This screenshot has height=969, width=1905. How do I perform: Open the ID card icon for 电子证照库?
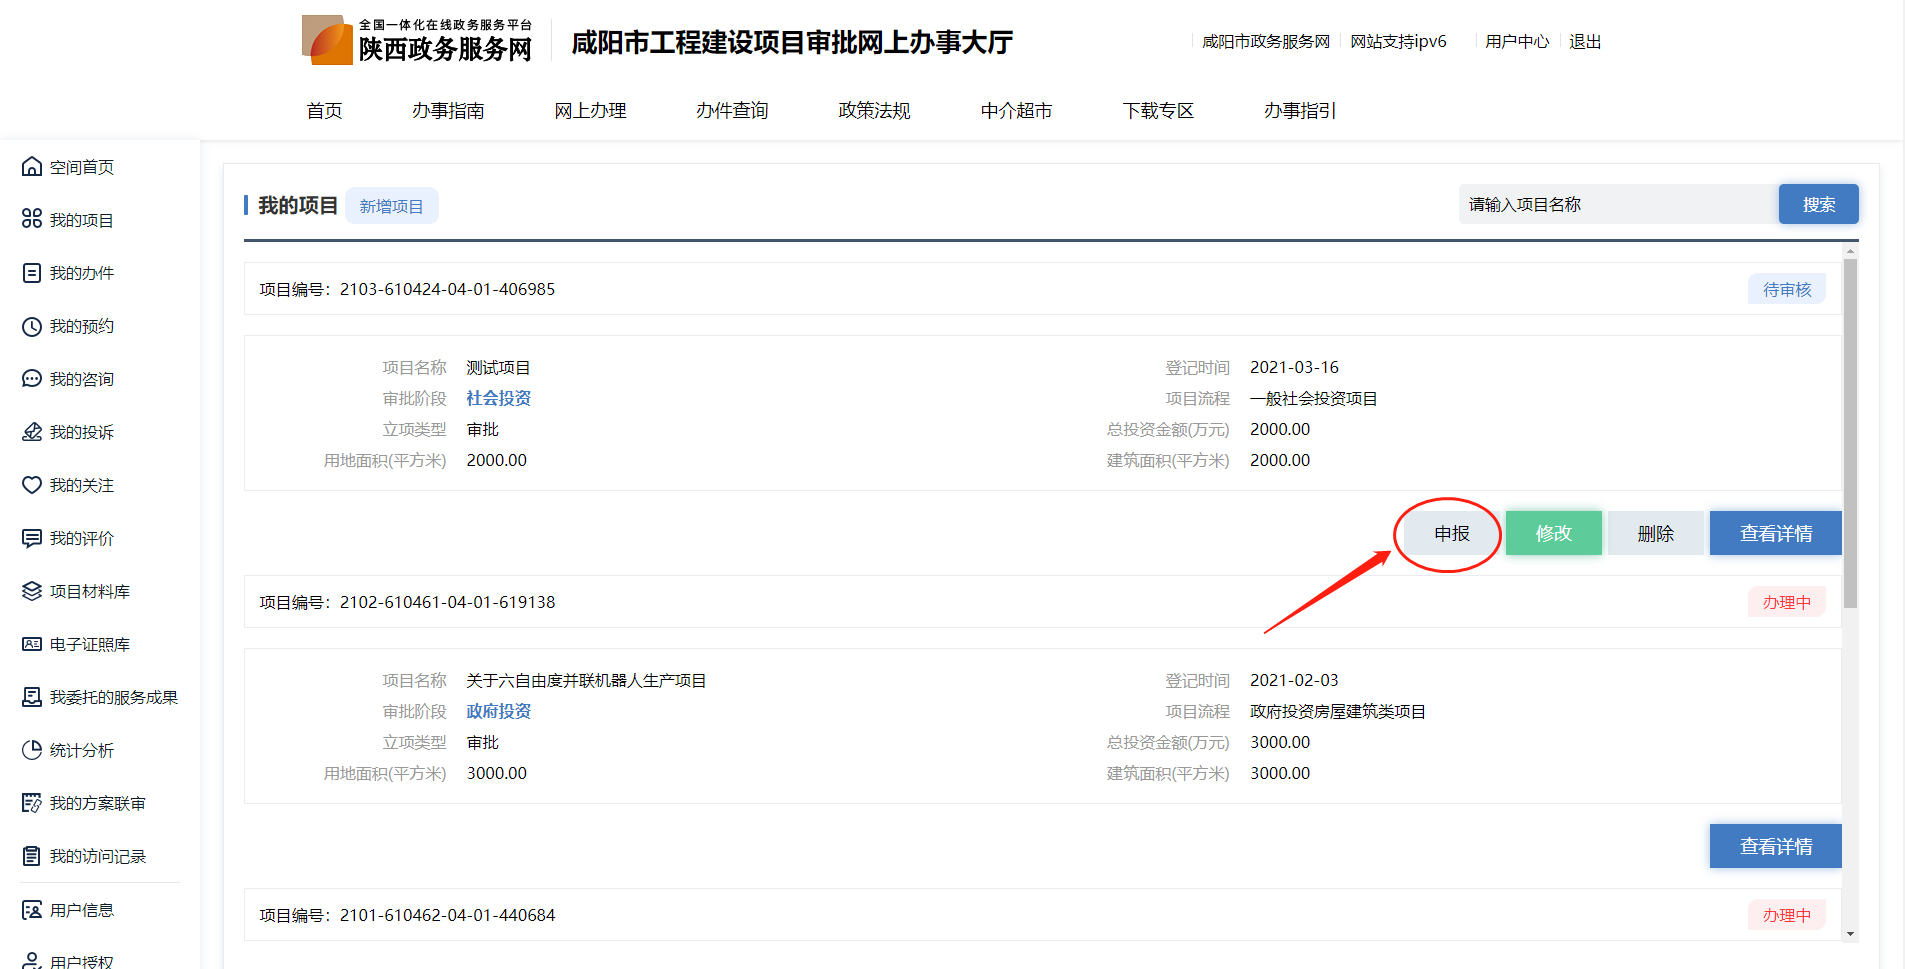pos(32,644)
